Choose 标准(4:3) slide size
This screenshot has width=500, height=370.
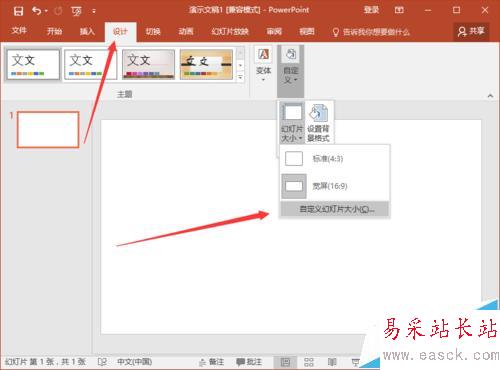pyautogui.click(x=335, y=159)
